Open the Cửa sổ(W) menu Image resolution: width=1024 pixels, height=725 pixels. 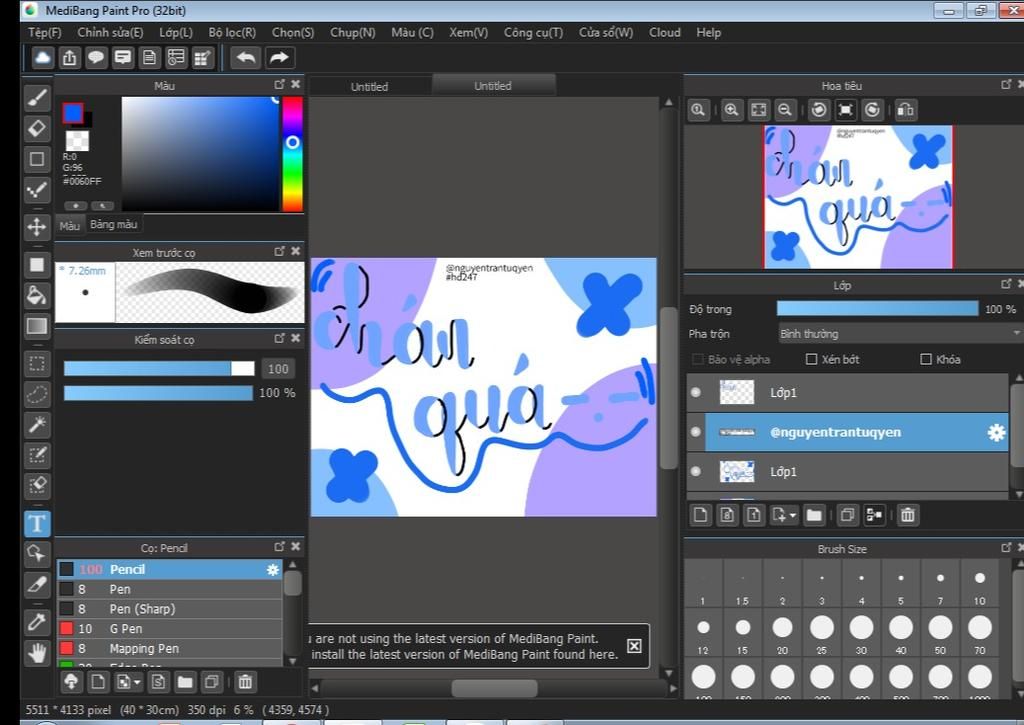(605, 33)
